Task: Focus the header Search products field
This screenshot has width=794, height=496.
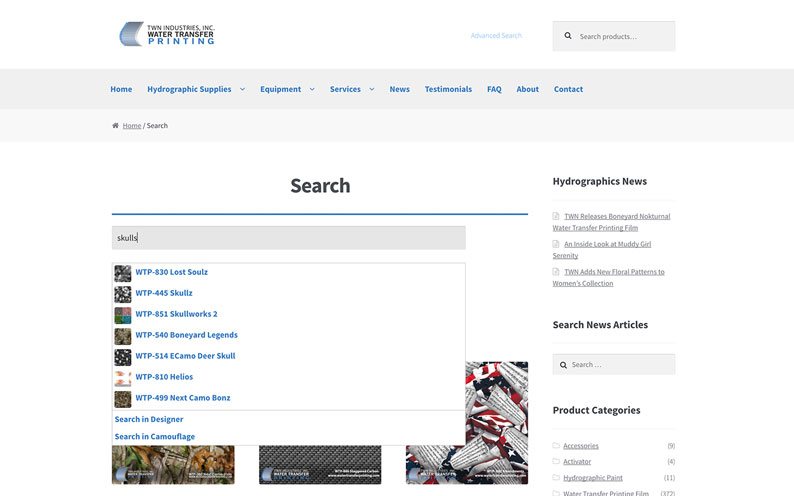Action: (614, 36)
